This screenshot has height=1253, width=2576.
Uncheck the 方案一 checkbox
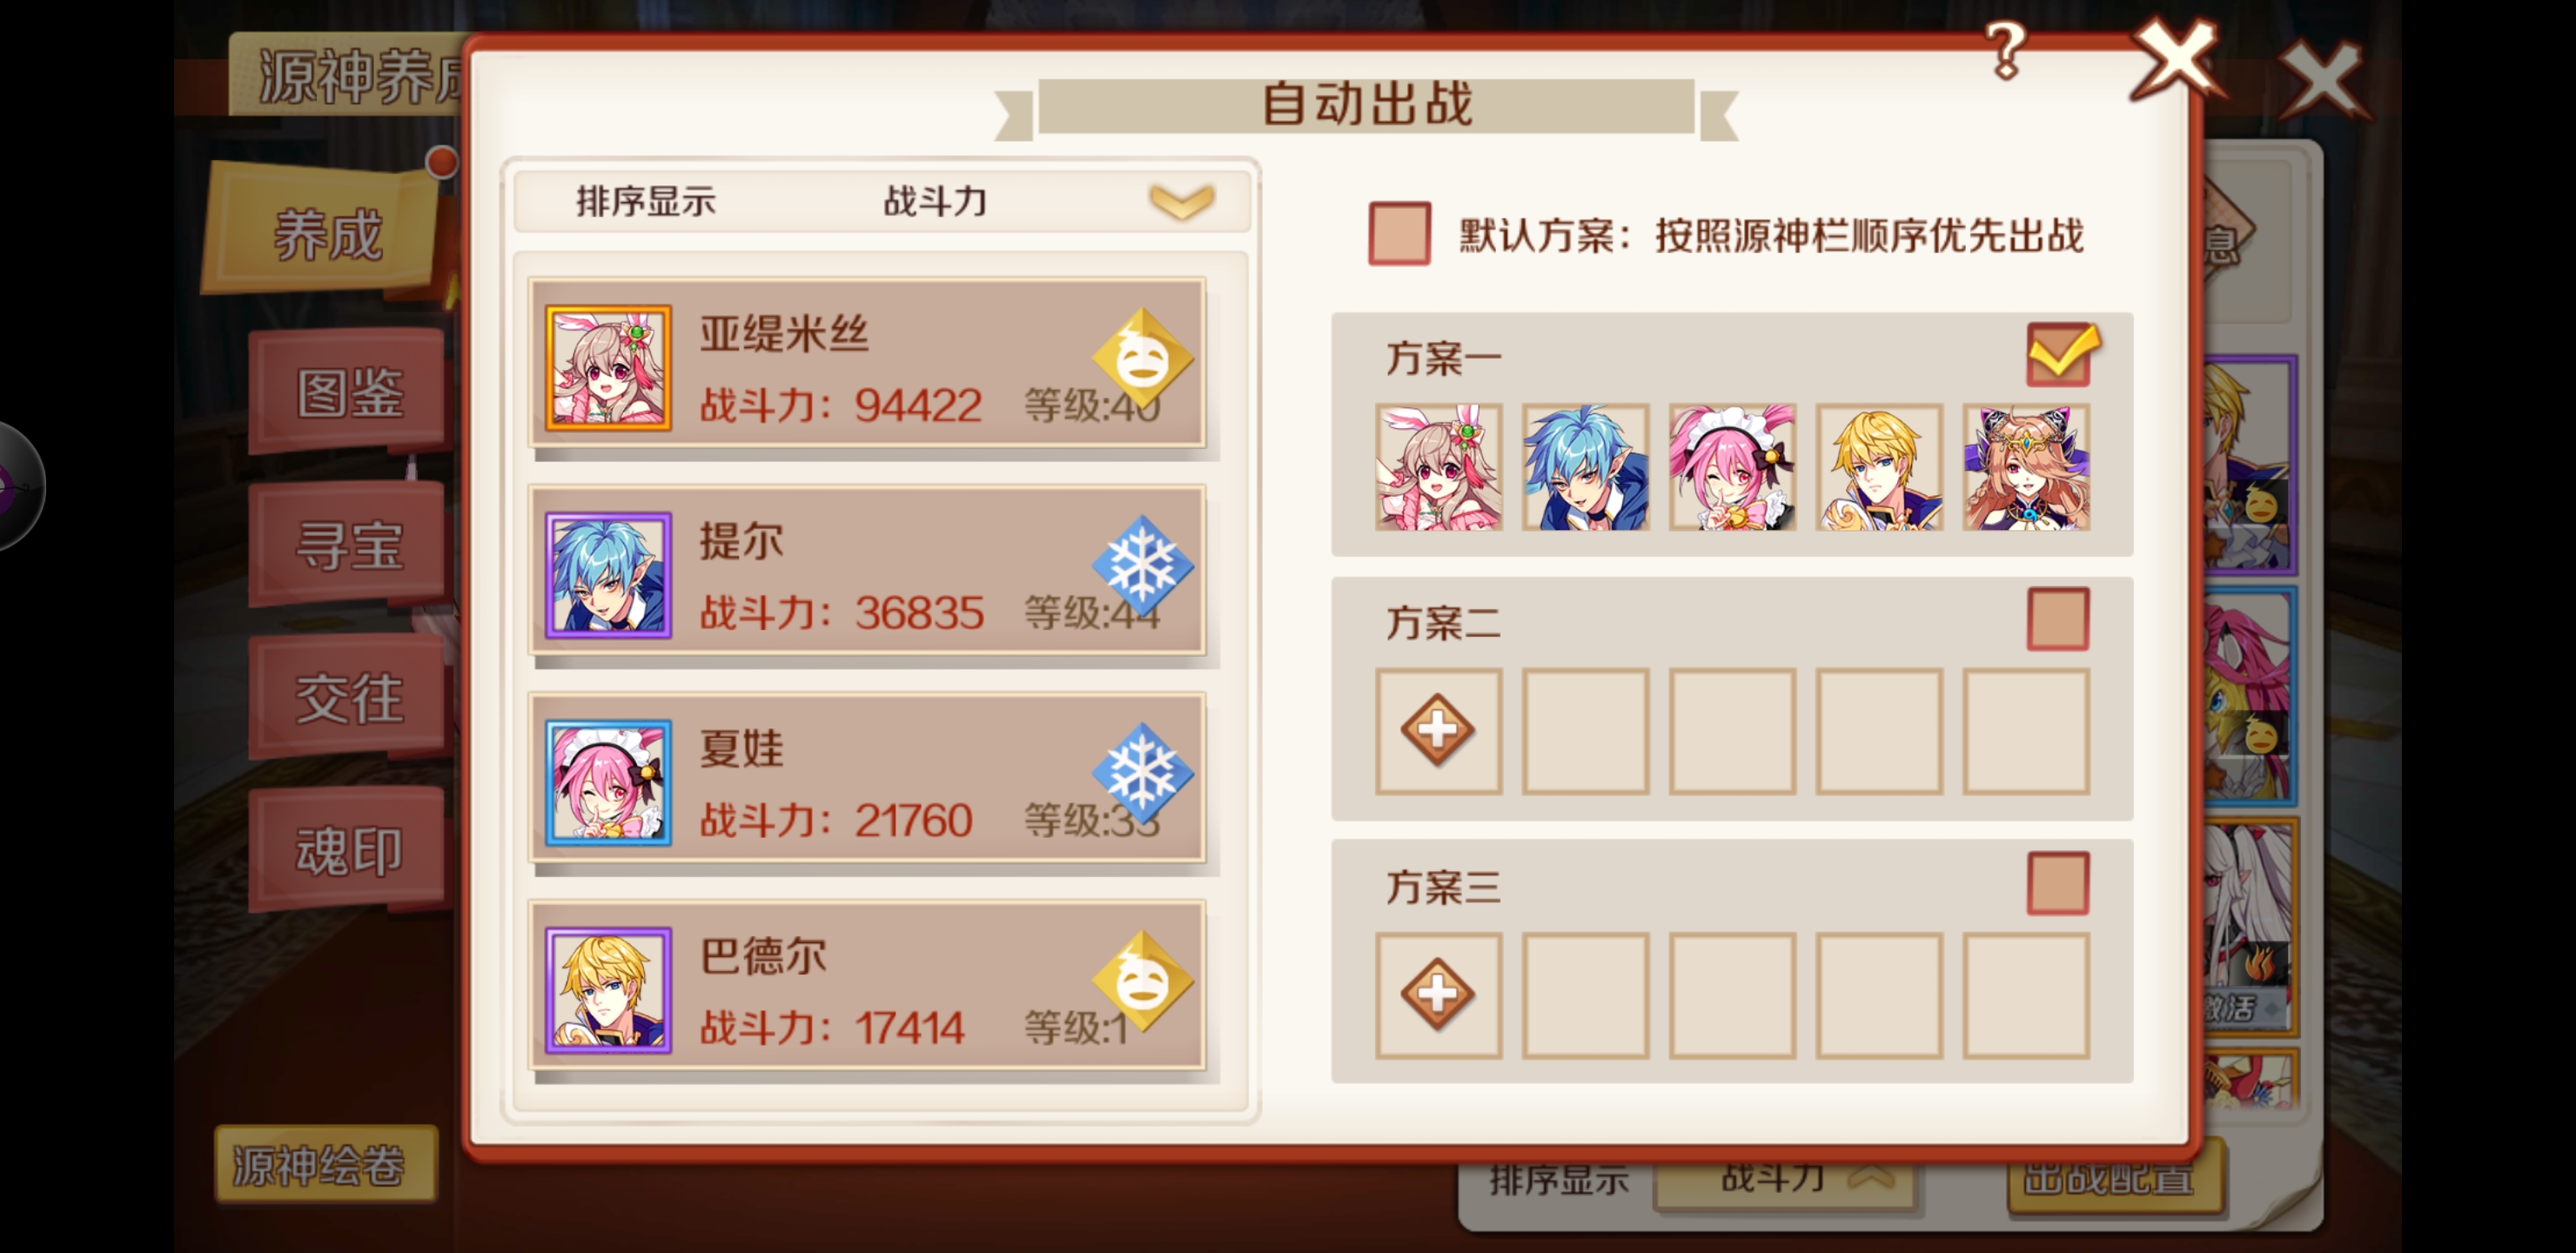tap(2060, 355)
